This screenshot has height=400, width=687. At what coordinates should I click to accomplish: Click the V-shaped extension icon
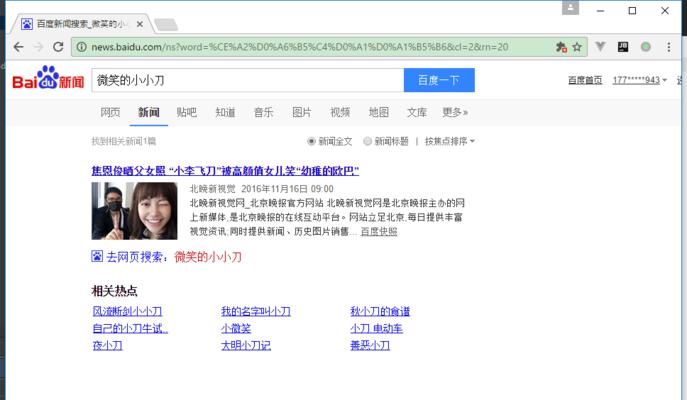(x=600, y=46)
